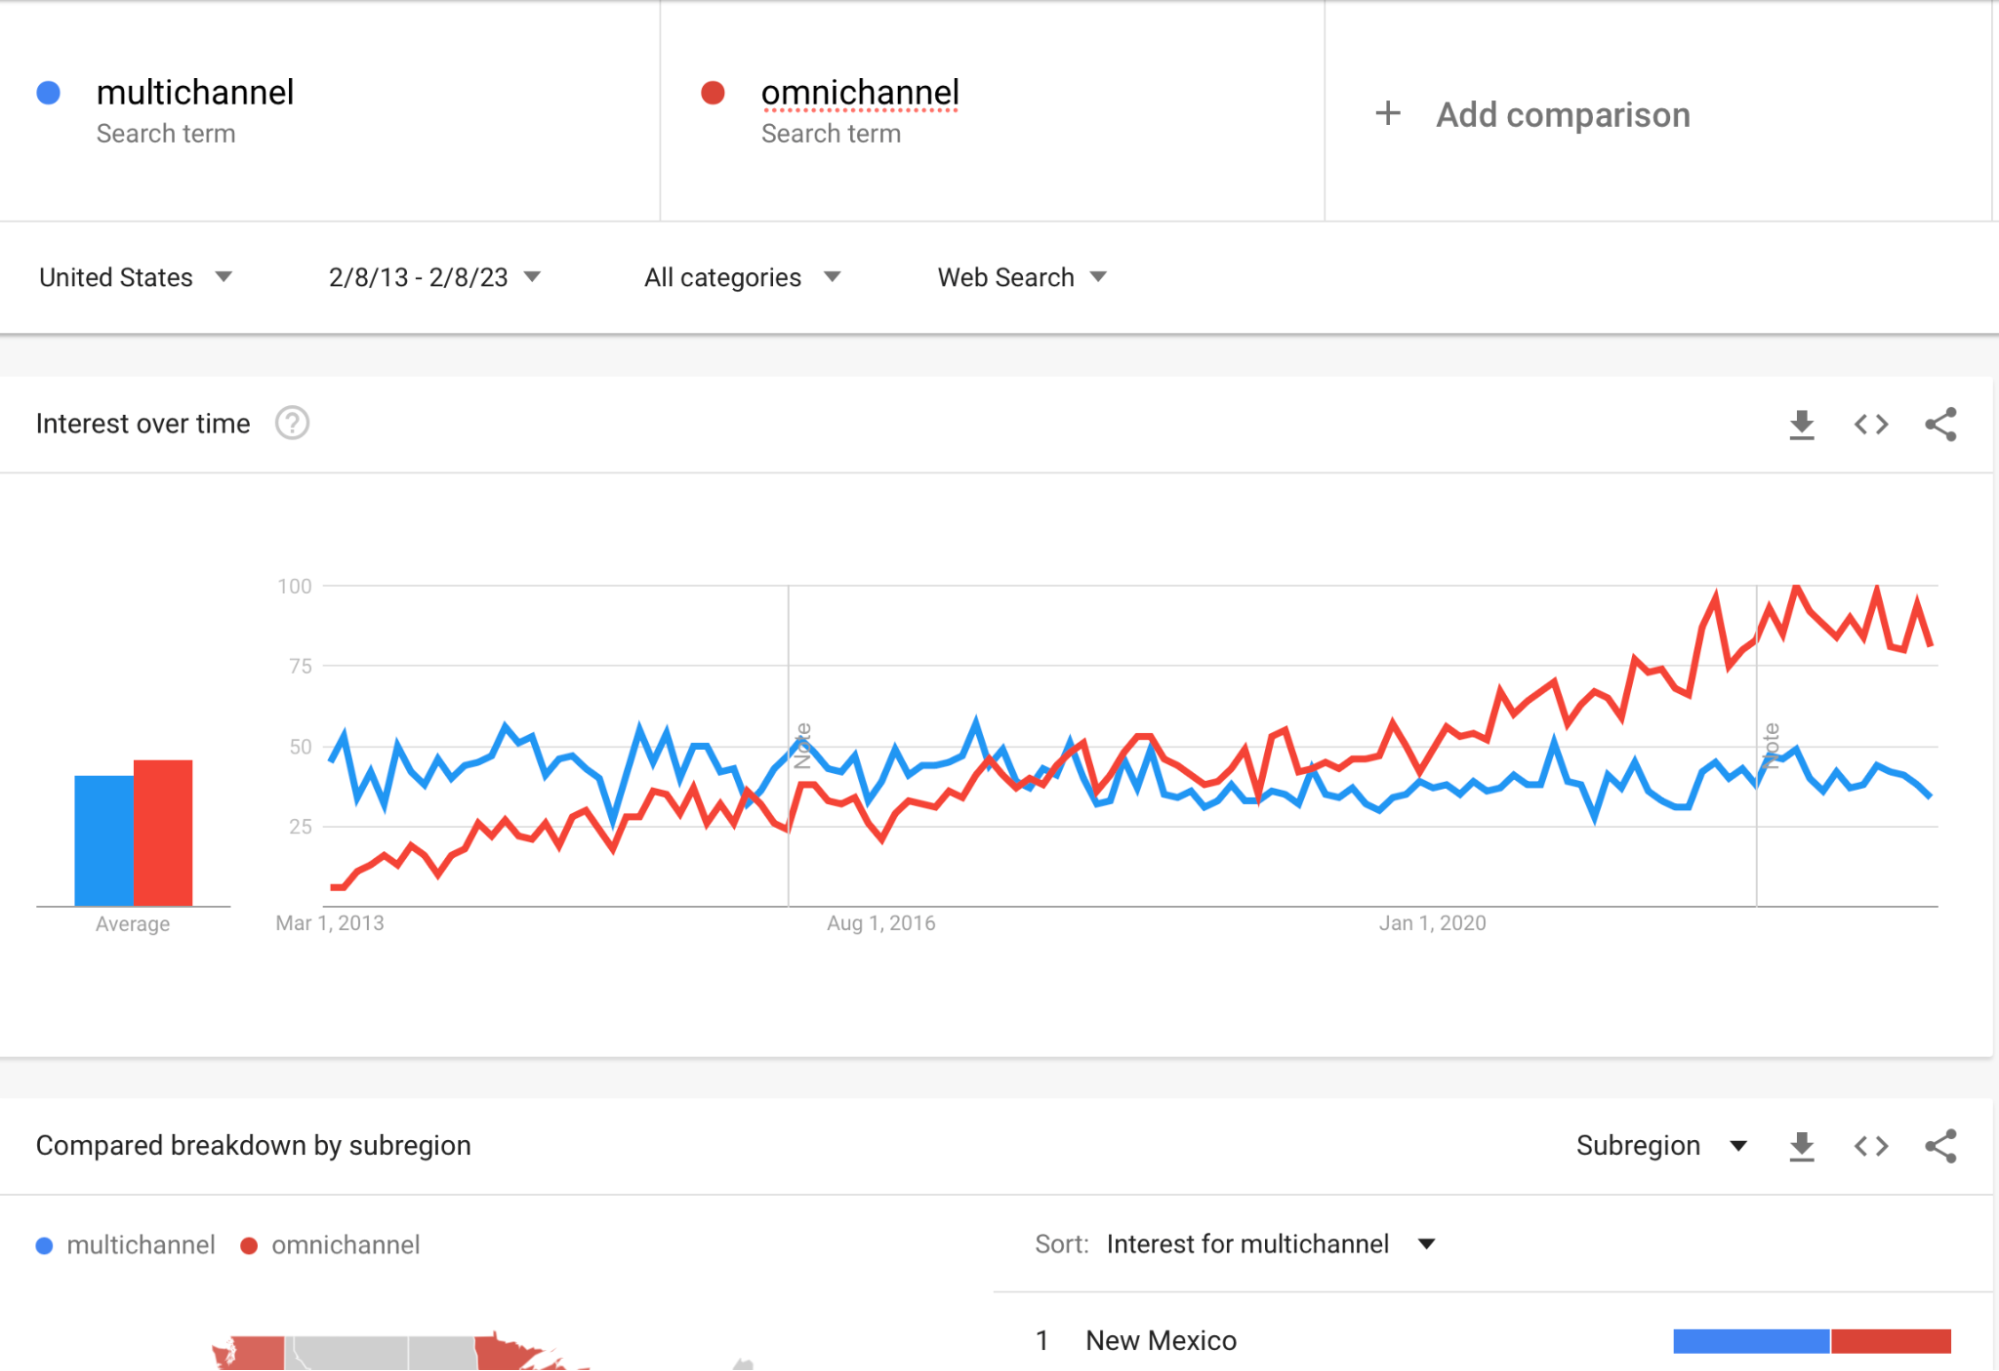Open the Web Search type dropdown
This screenshot has height=1371, width=1999.
click(x=1022, y=277)
